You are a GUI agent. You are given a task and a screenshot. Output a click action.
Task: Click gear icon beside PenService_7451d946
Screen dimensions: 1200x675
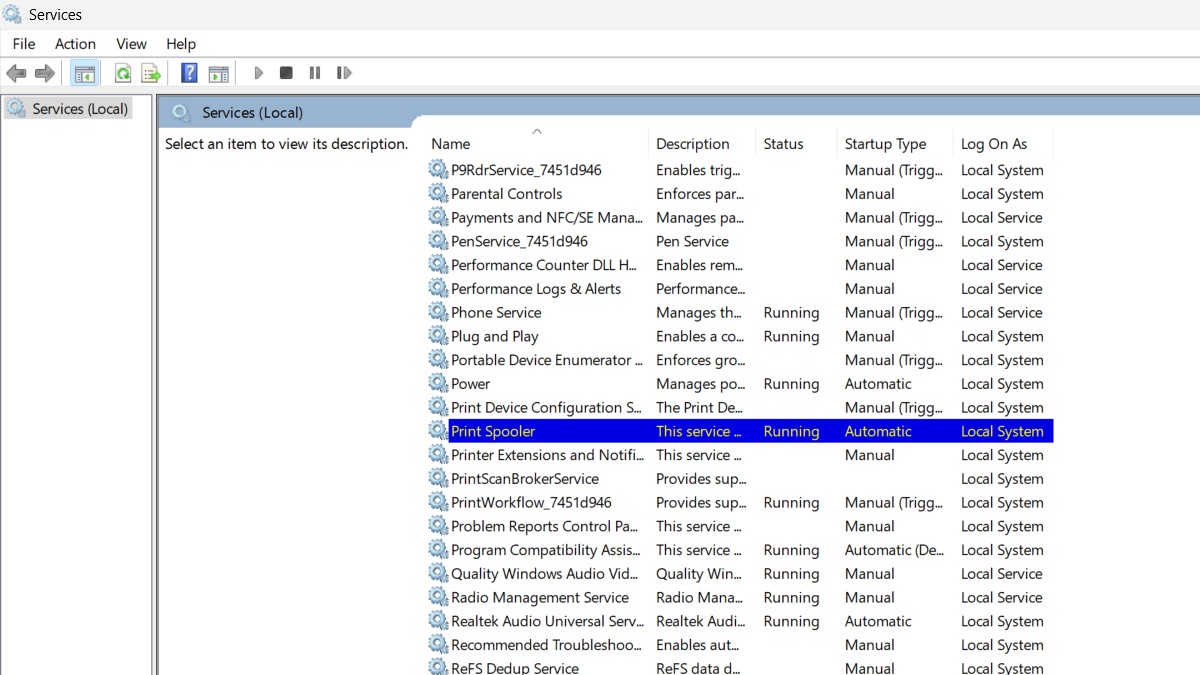click(438, 240)
